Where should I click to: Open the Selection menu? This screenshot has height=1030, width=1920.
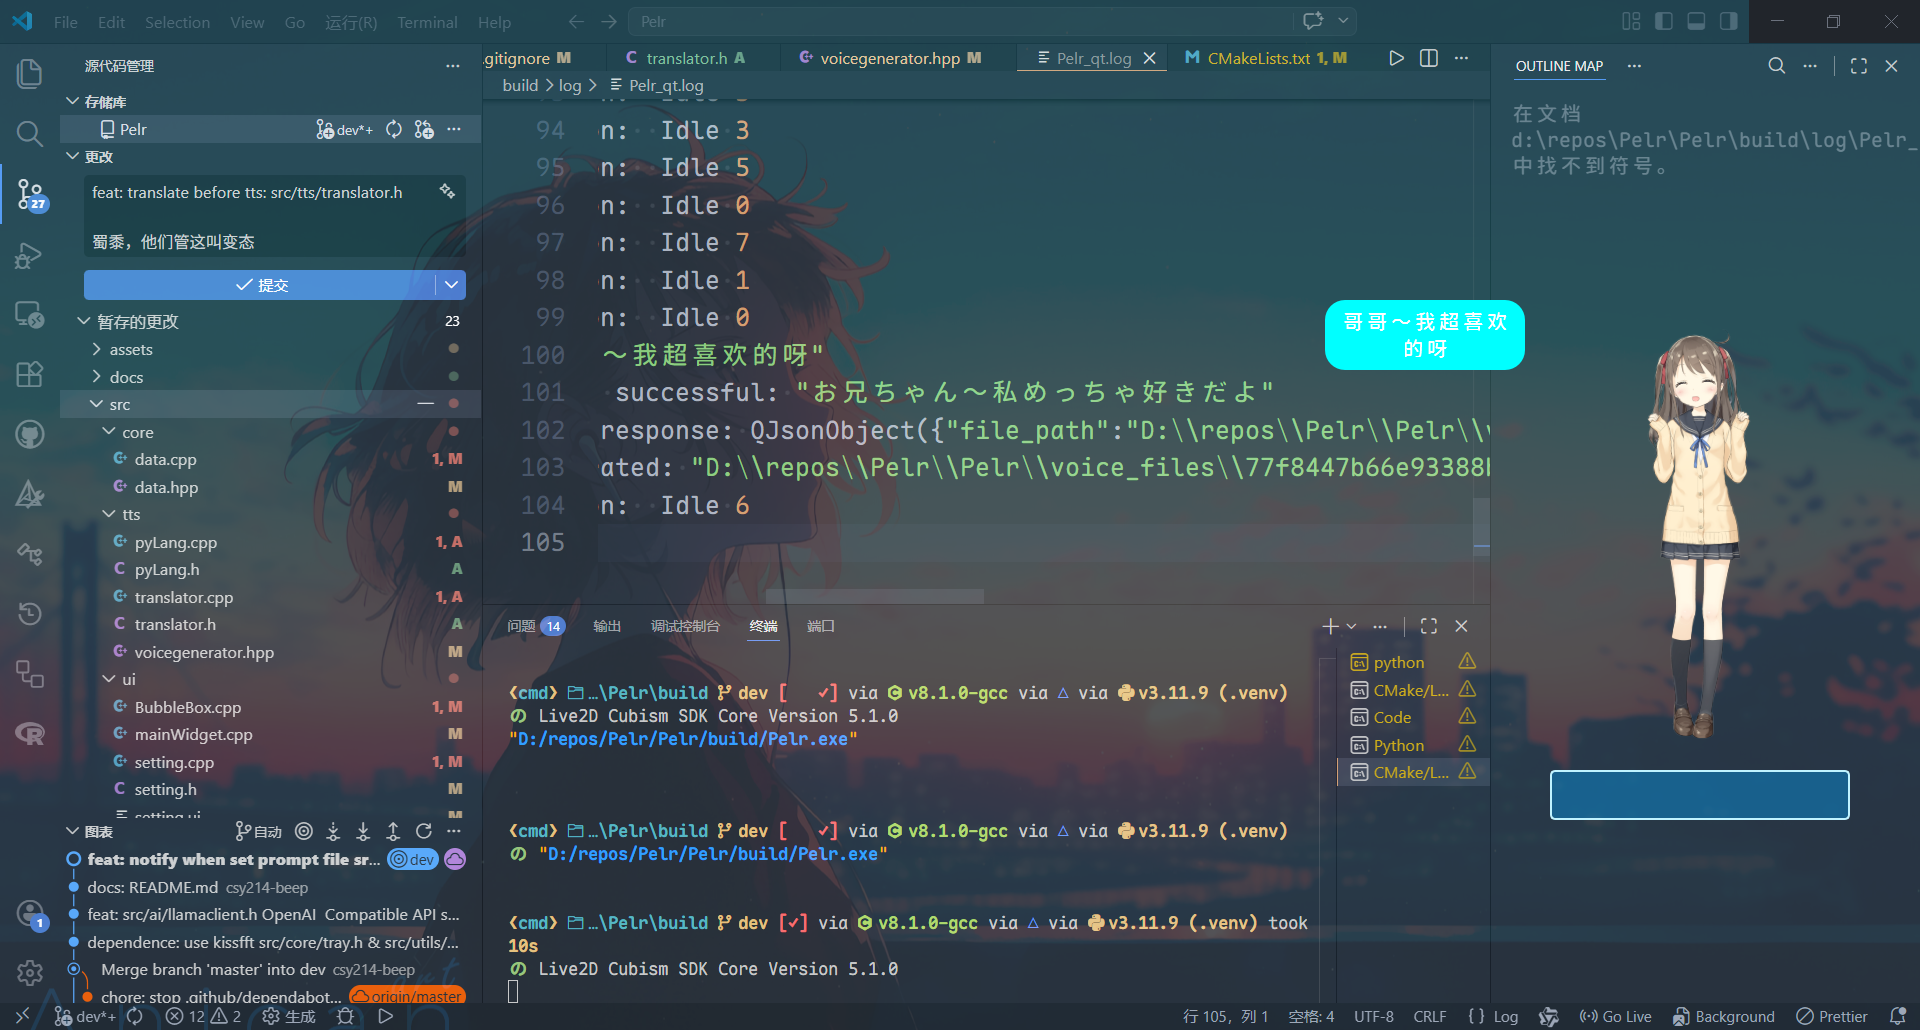point(177,22)
